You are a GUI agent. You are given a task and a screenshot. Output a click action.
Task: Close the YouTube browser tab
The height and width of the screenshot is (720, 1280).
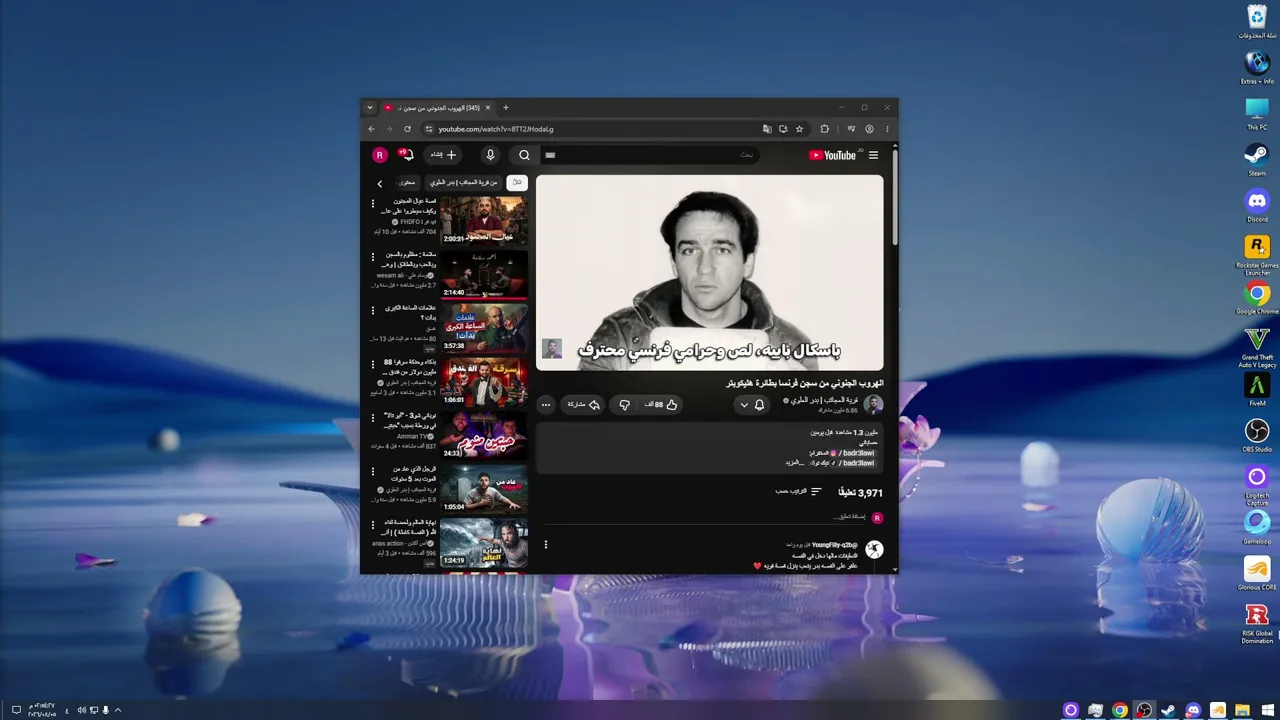pyautogui.click(x=488, y=108)
